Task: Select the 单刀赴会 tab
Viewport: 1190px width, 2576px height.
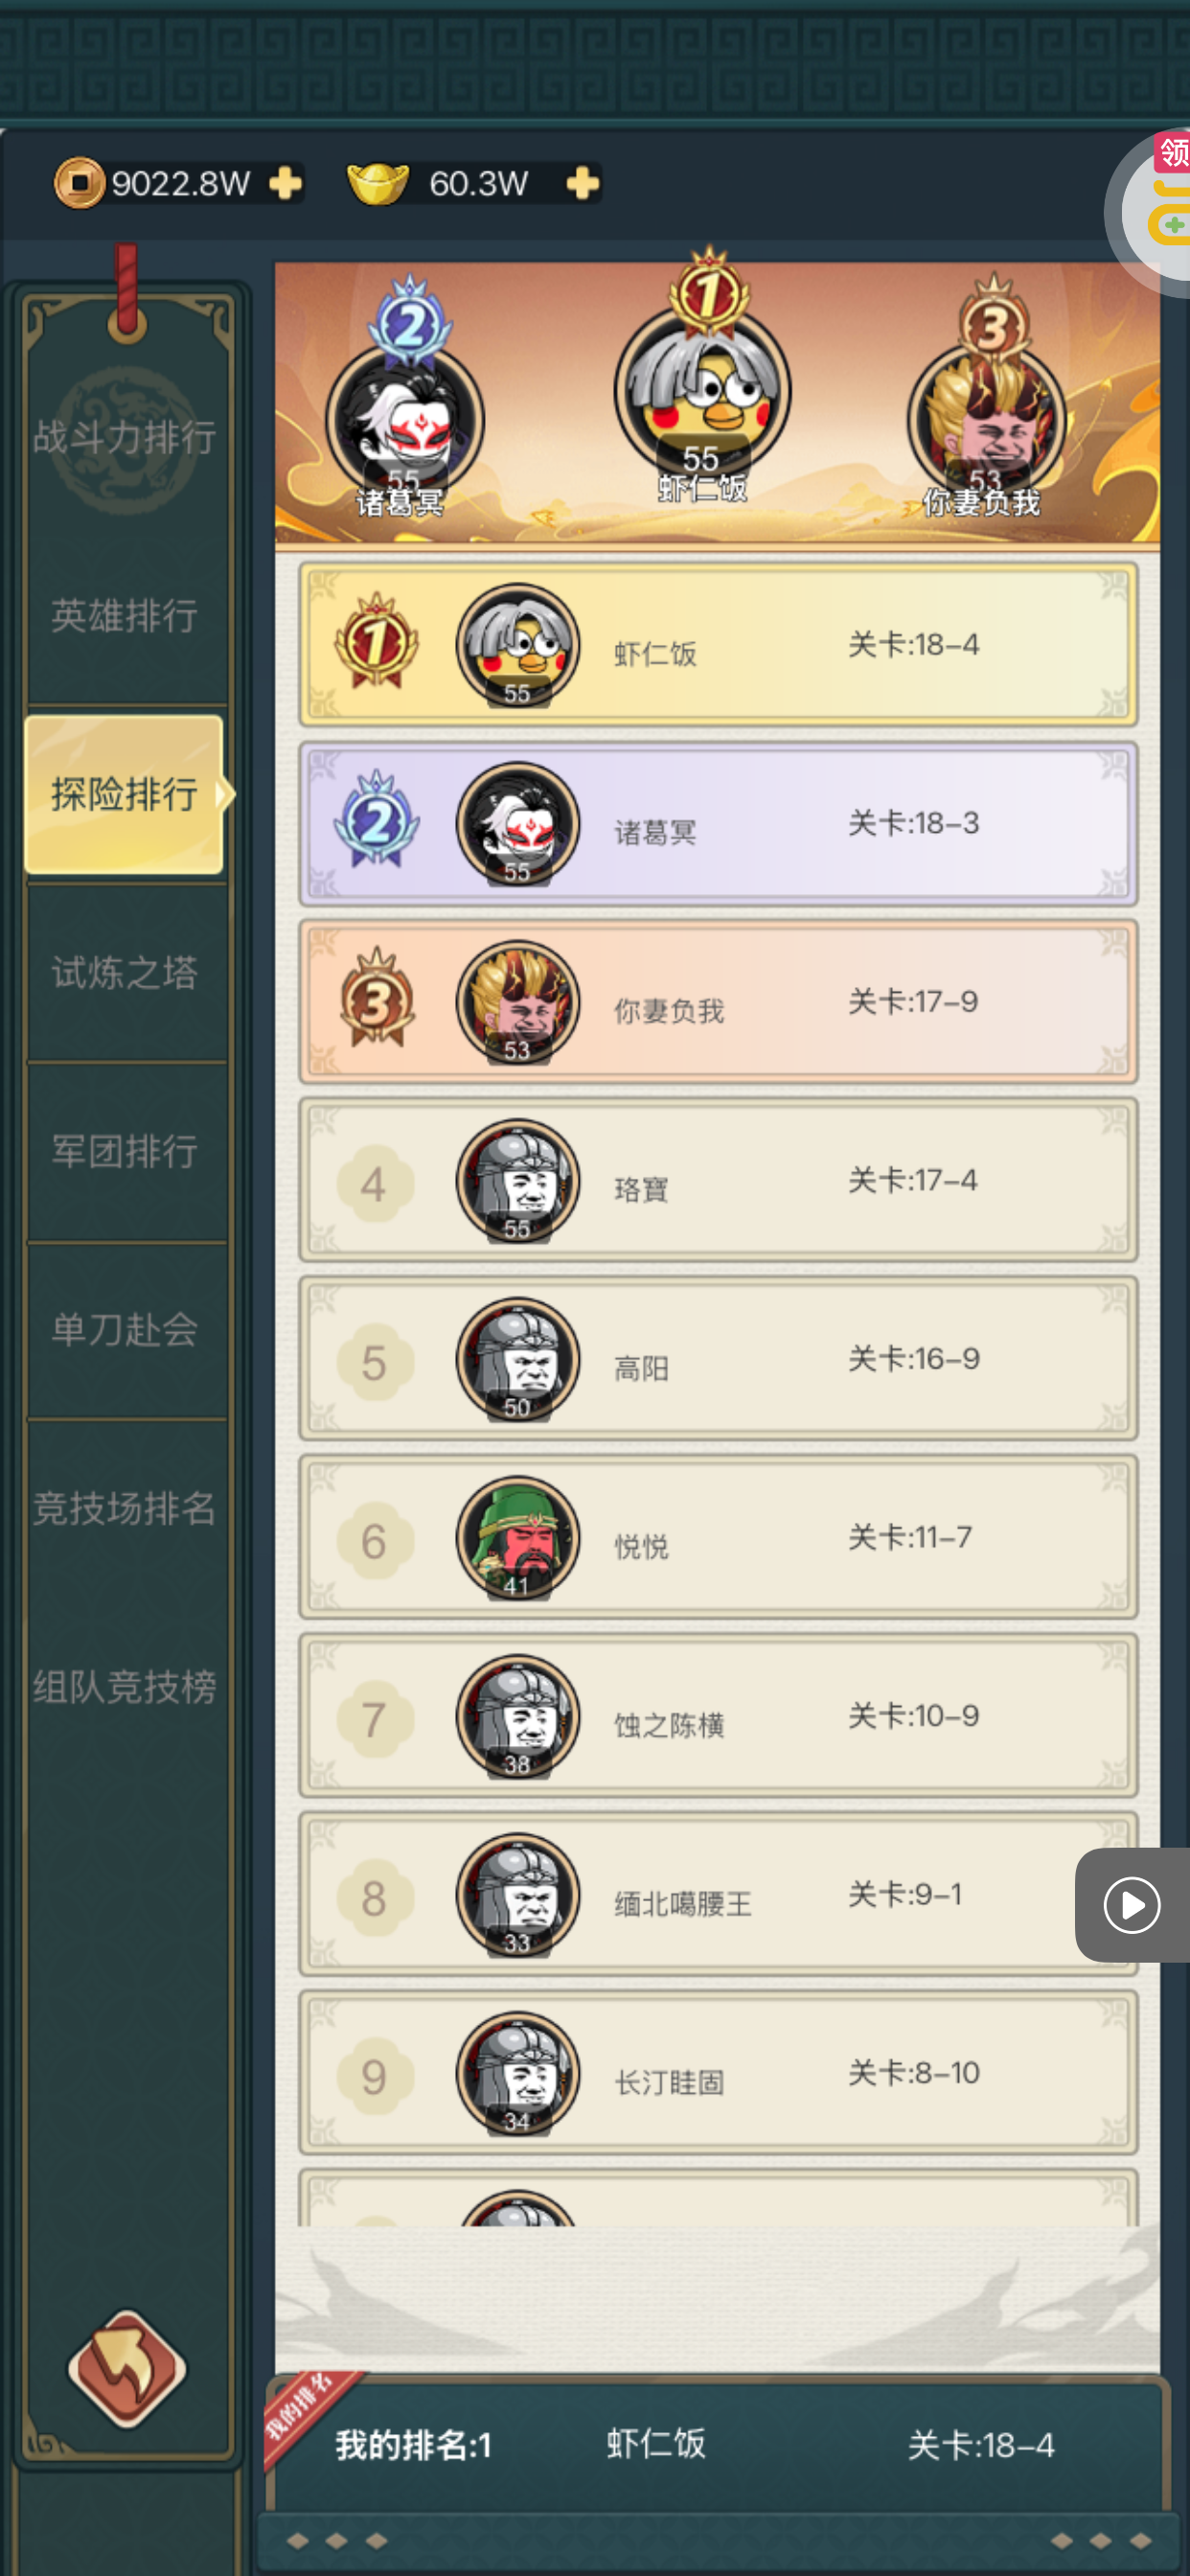Action: tap(125, 1330)
